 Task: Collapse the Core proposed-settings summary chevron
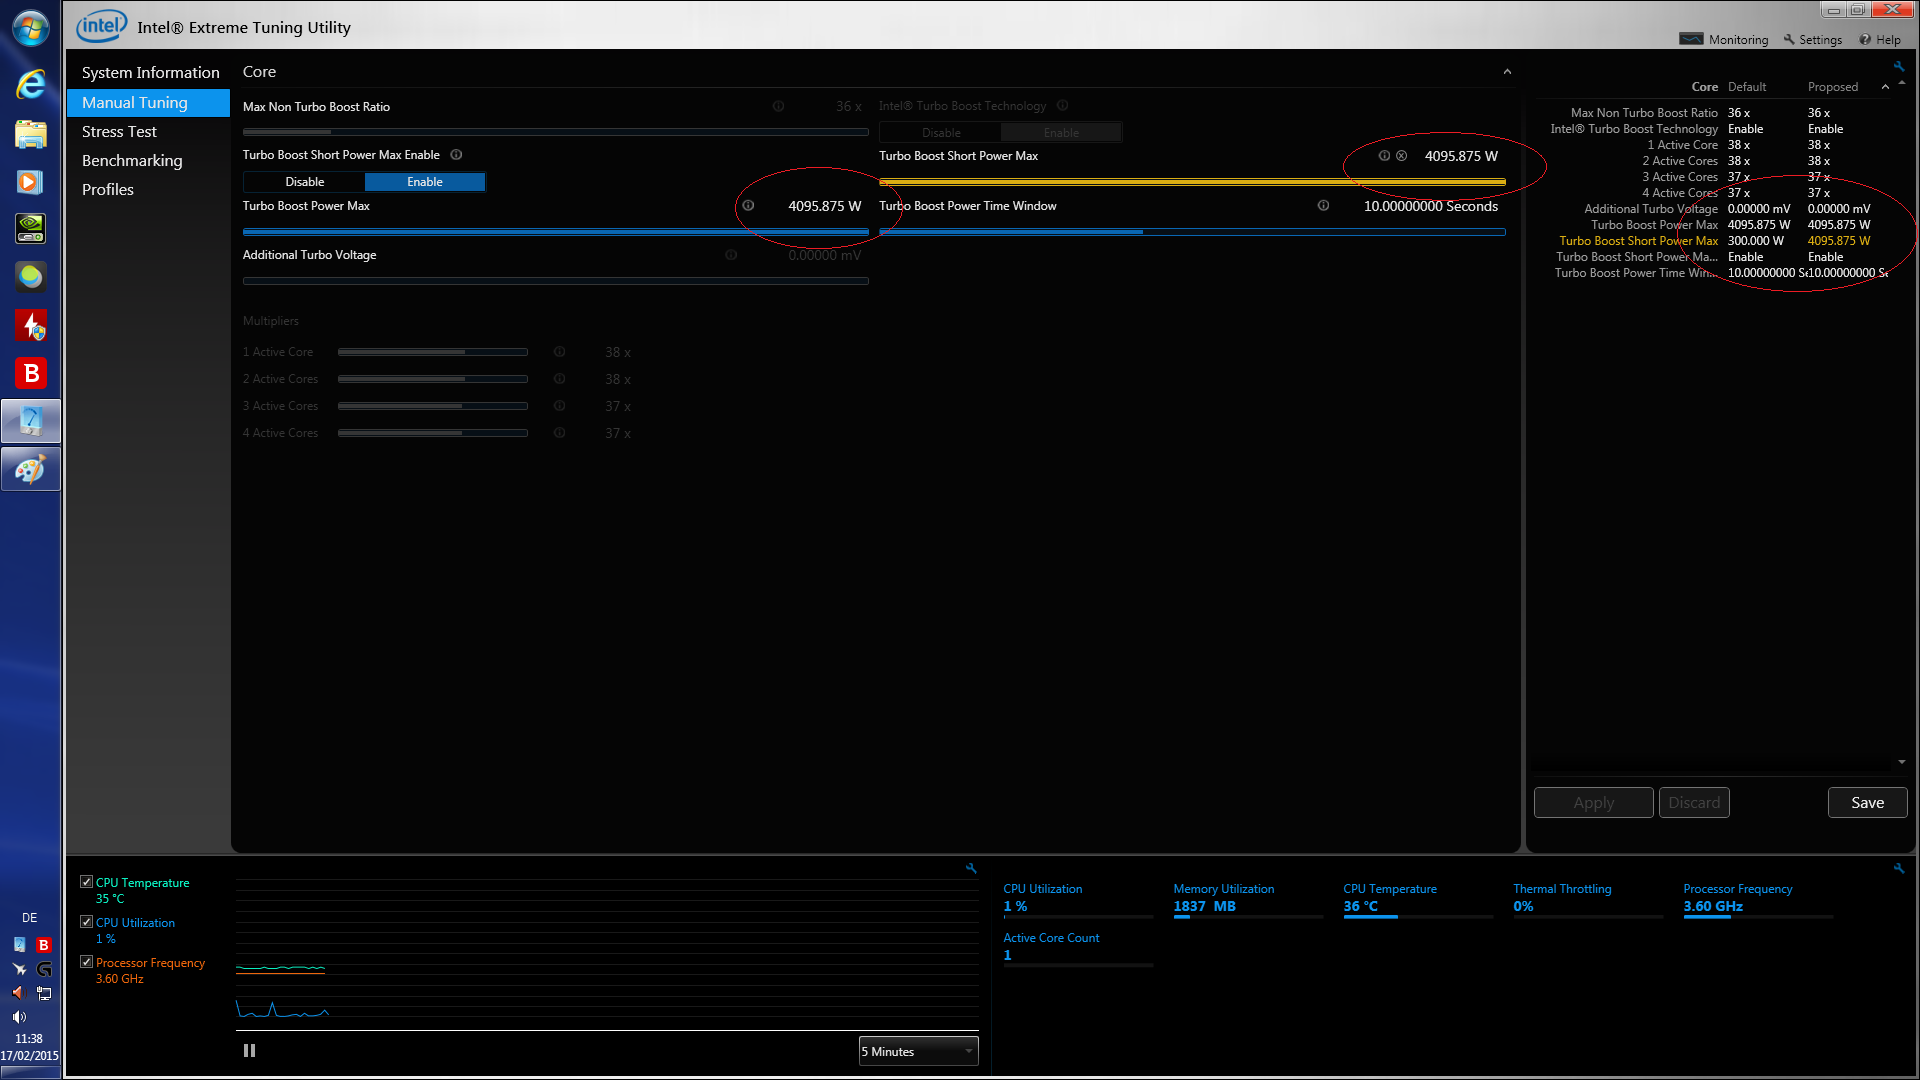1885,87
